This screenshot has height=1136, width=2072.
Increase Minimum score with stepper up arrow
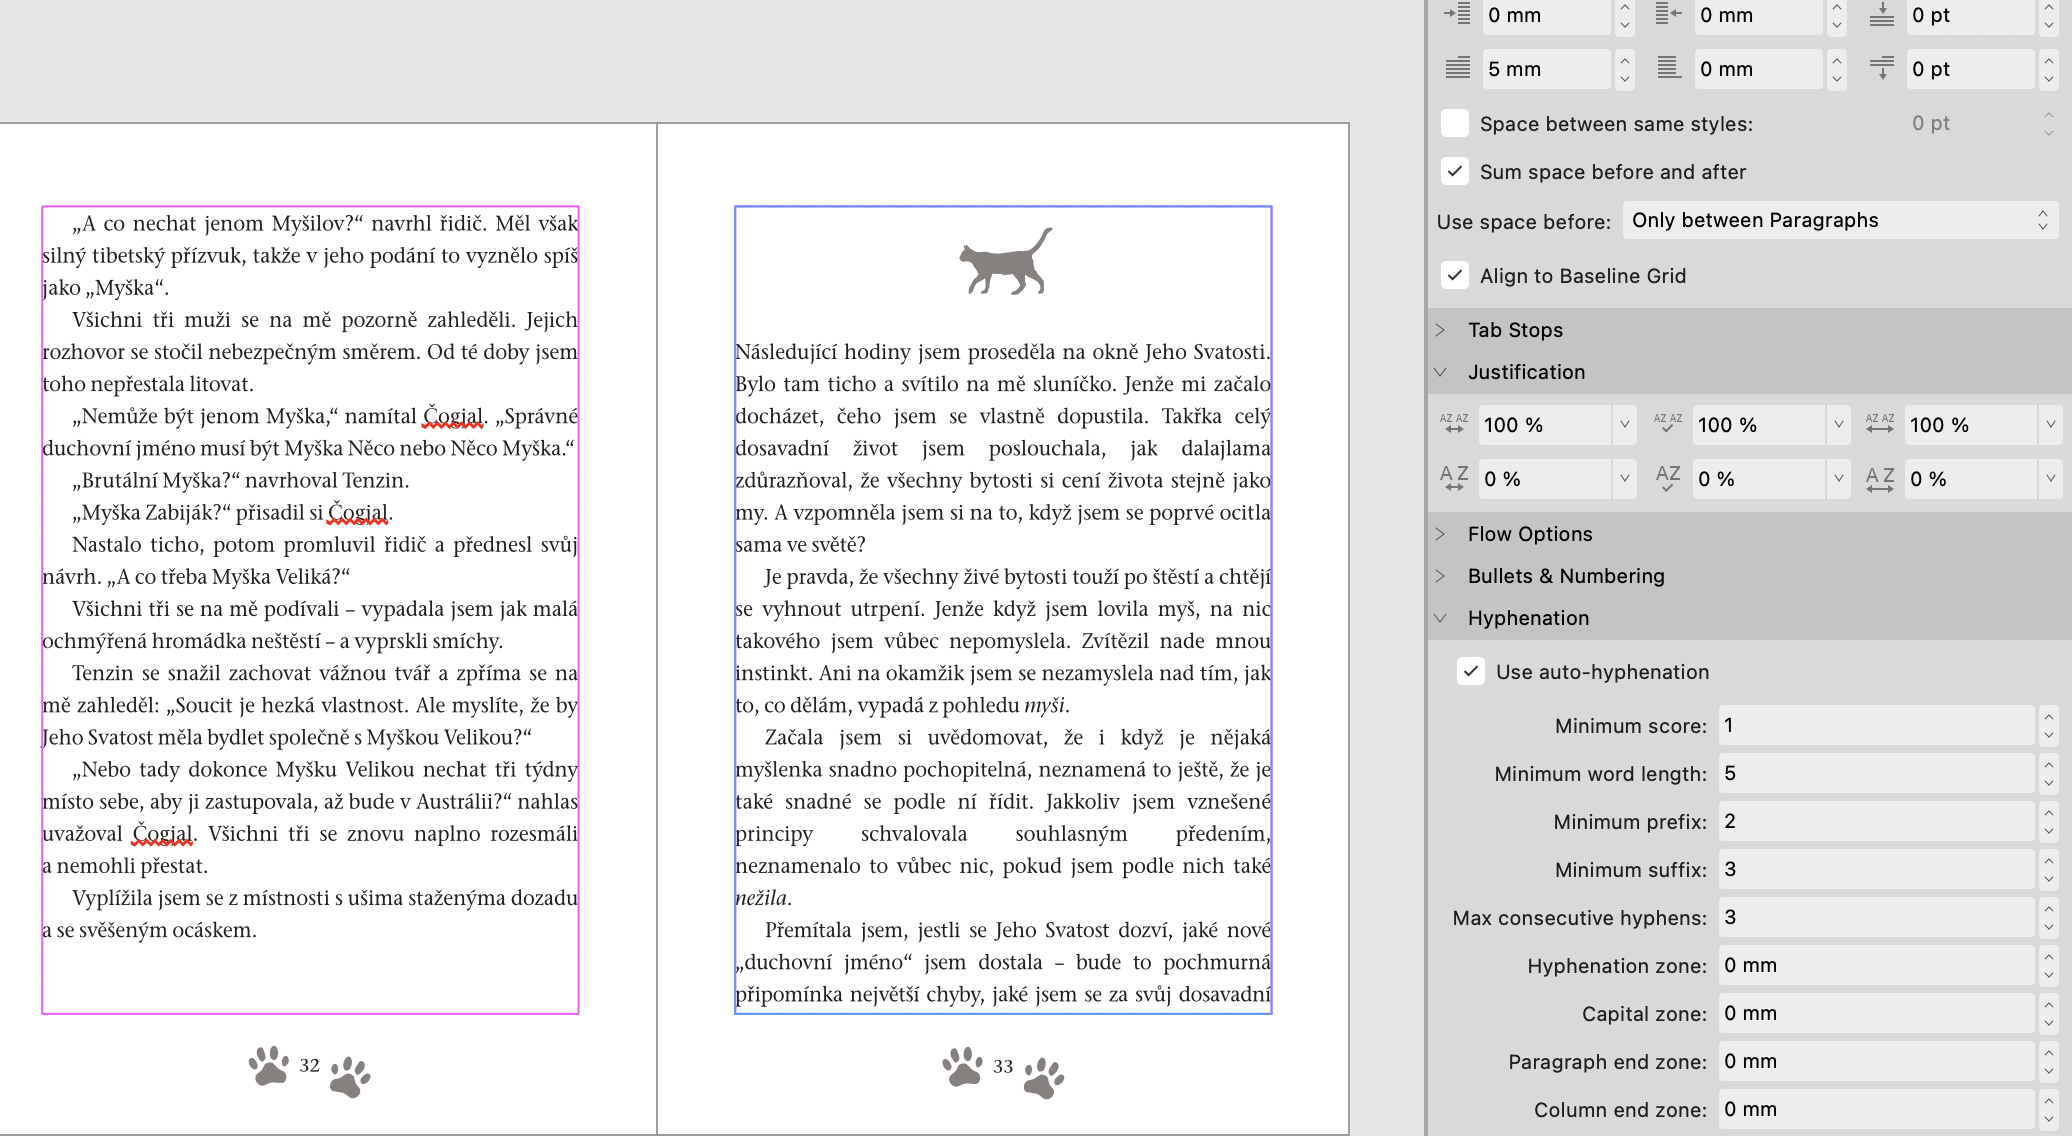pyautogui.click(x=2048, y=716)
